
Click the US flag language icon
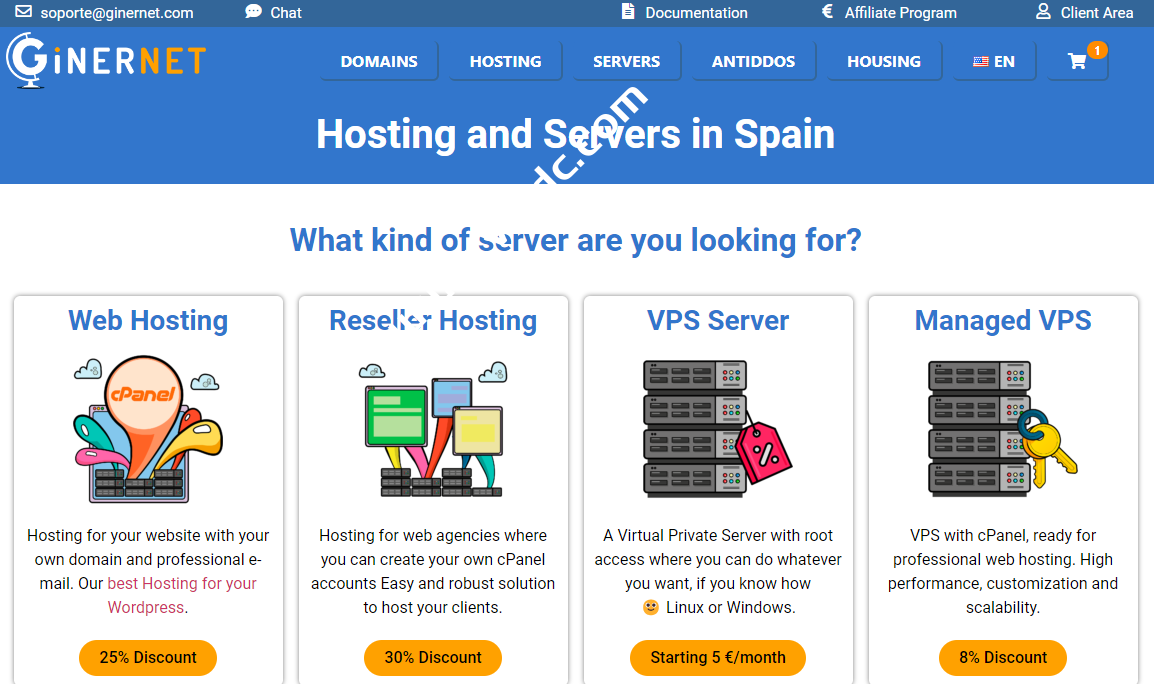coord(980,62)
